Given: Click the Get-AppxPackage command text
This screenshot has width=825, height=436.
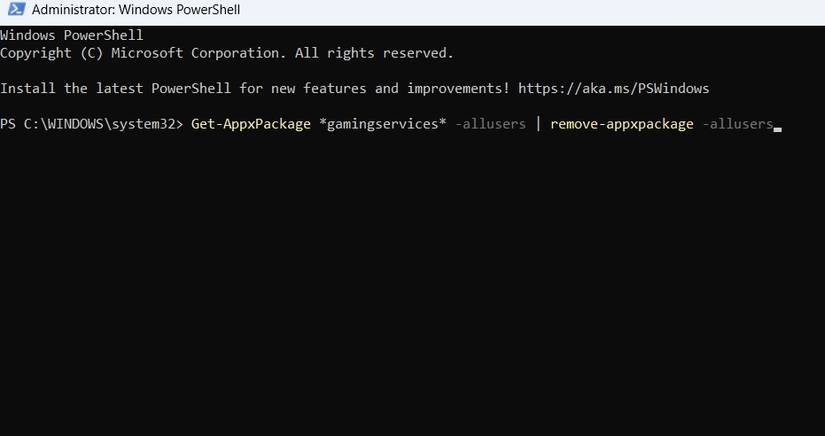Looking at the screenshot, I should pos(251,124).
